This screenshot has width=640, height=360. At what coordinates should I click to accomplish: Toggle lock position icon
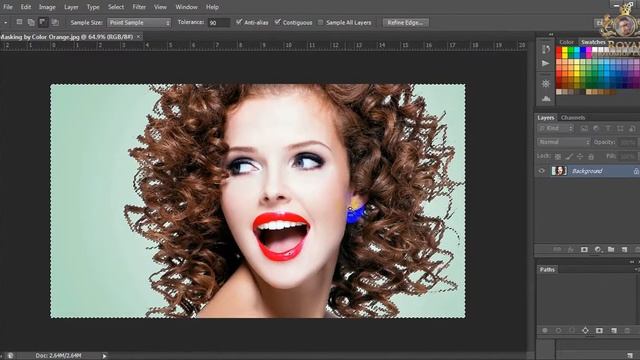click(580, 156)
